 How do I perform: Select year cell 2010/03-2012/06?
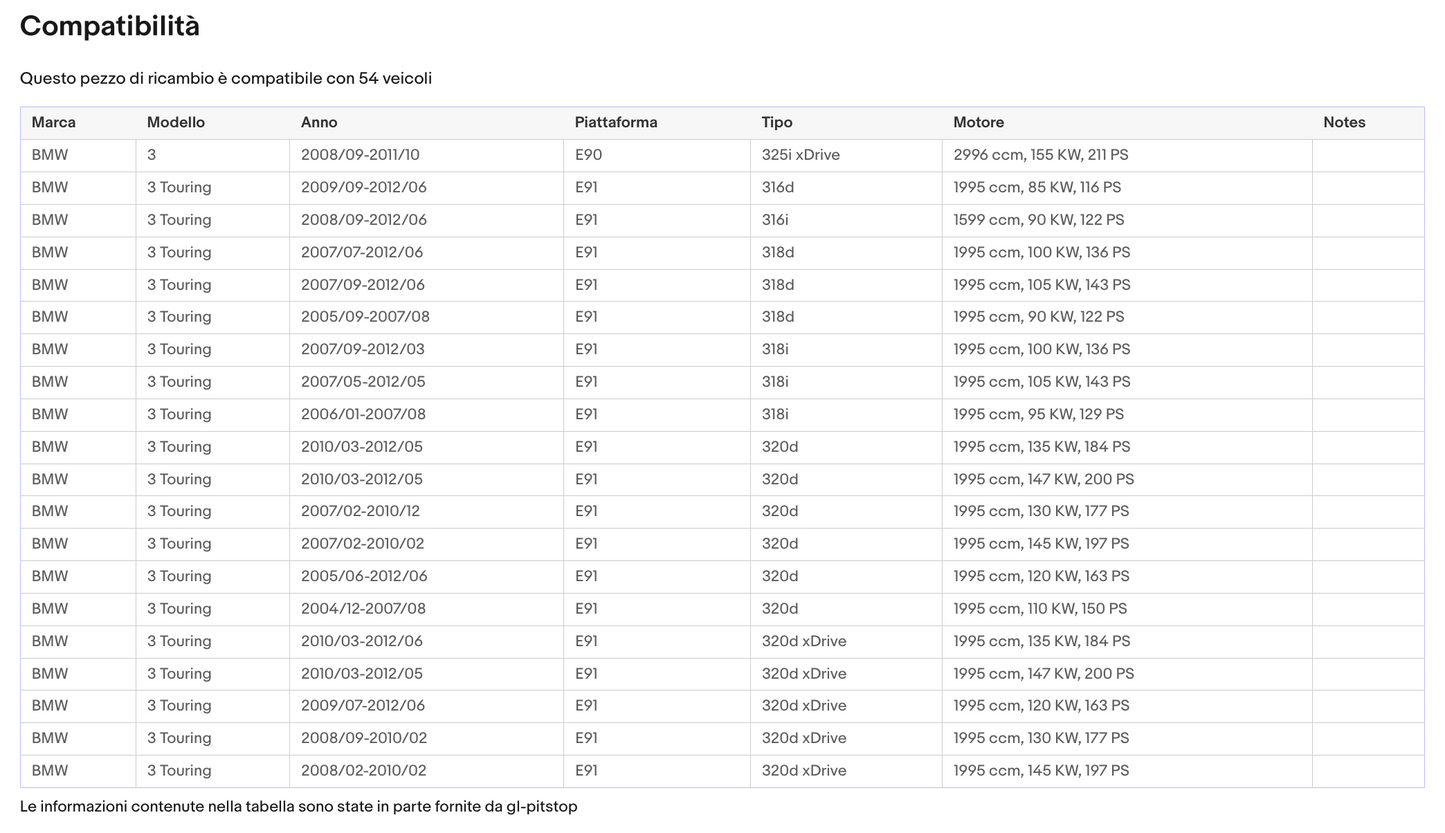pyautogui.click(x=427, y=642)
